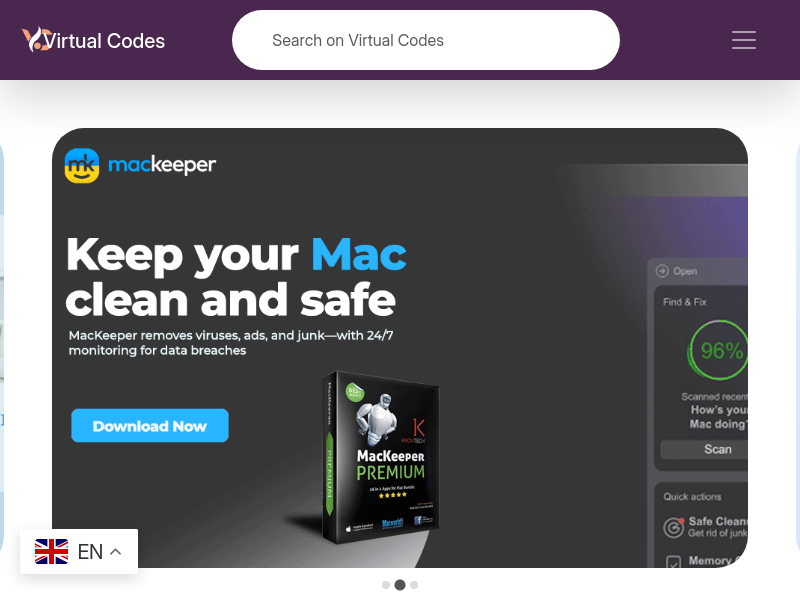
Task: Click the UK flag icon
Action: (51, 552)
